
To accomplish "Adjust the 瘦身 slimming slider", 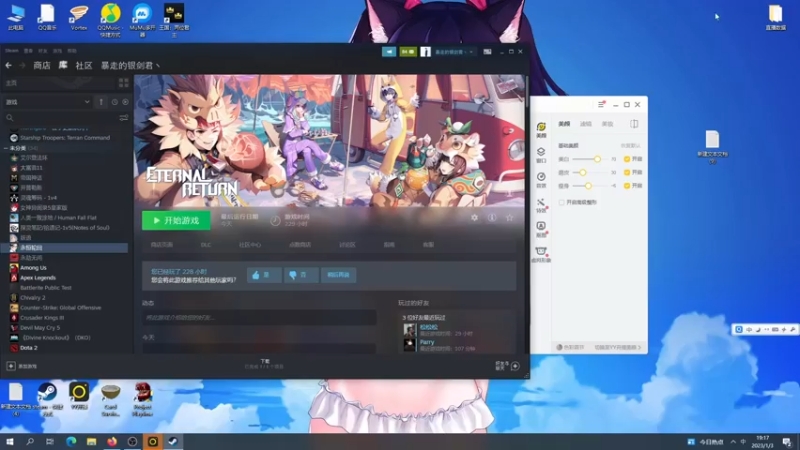I will 588,186.
